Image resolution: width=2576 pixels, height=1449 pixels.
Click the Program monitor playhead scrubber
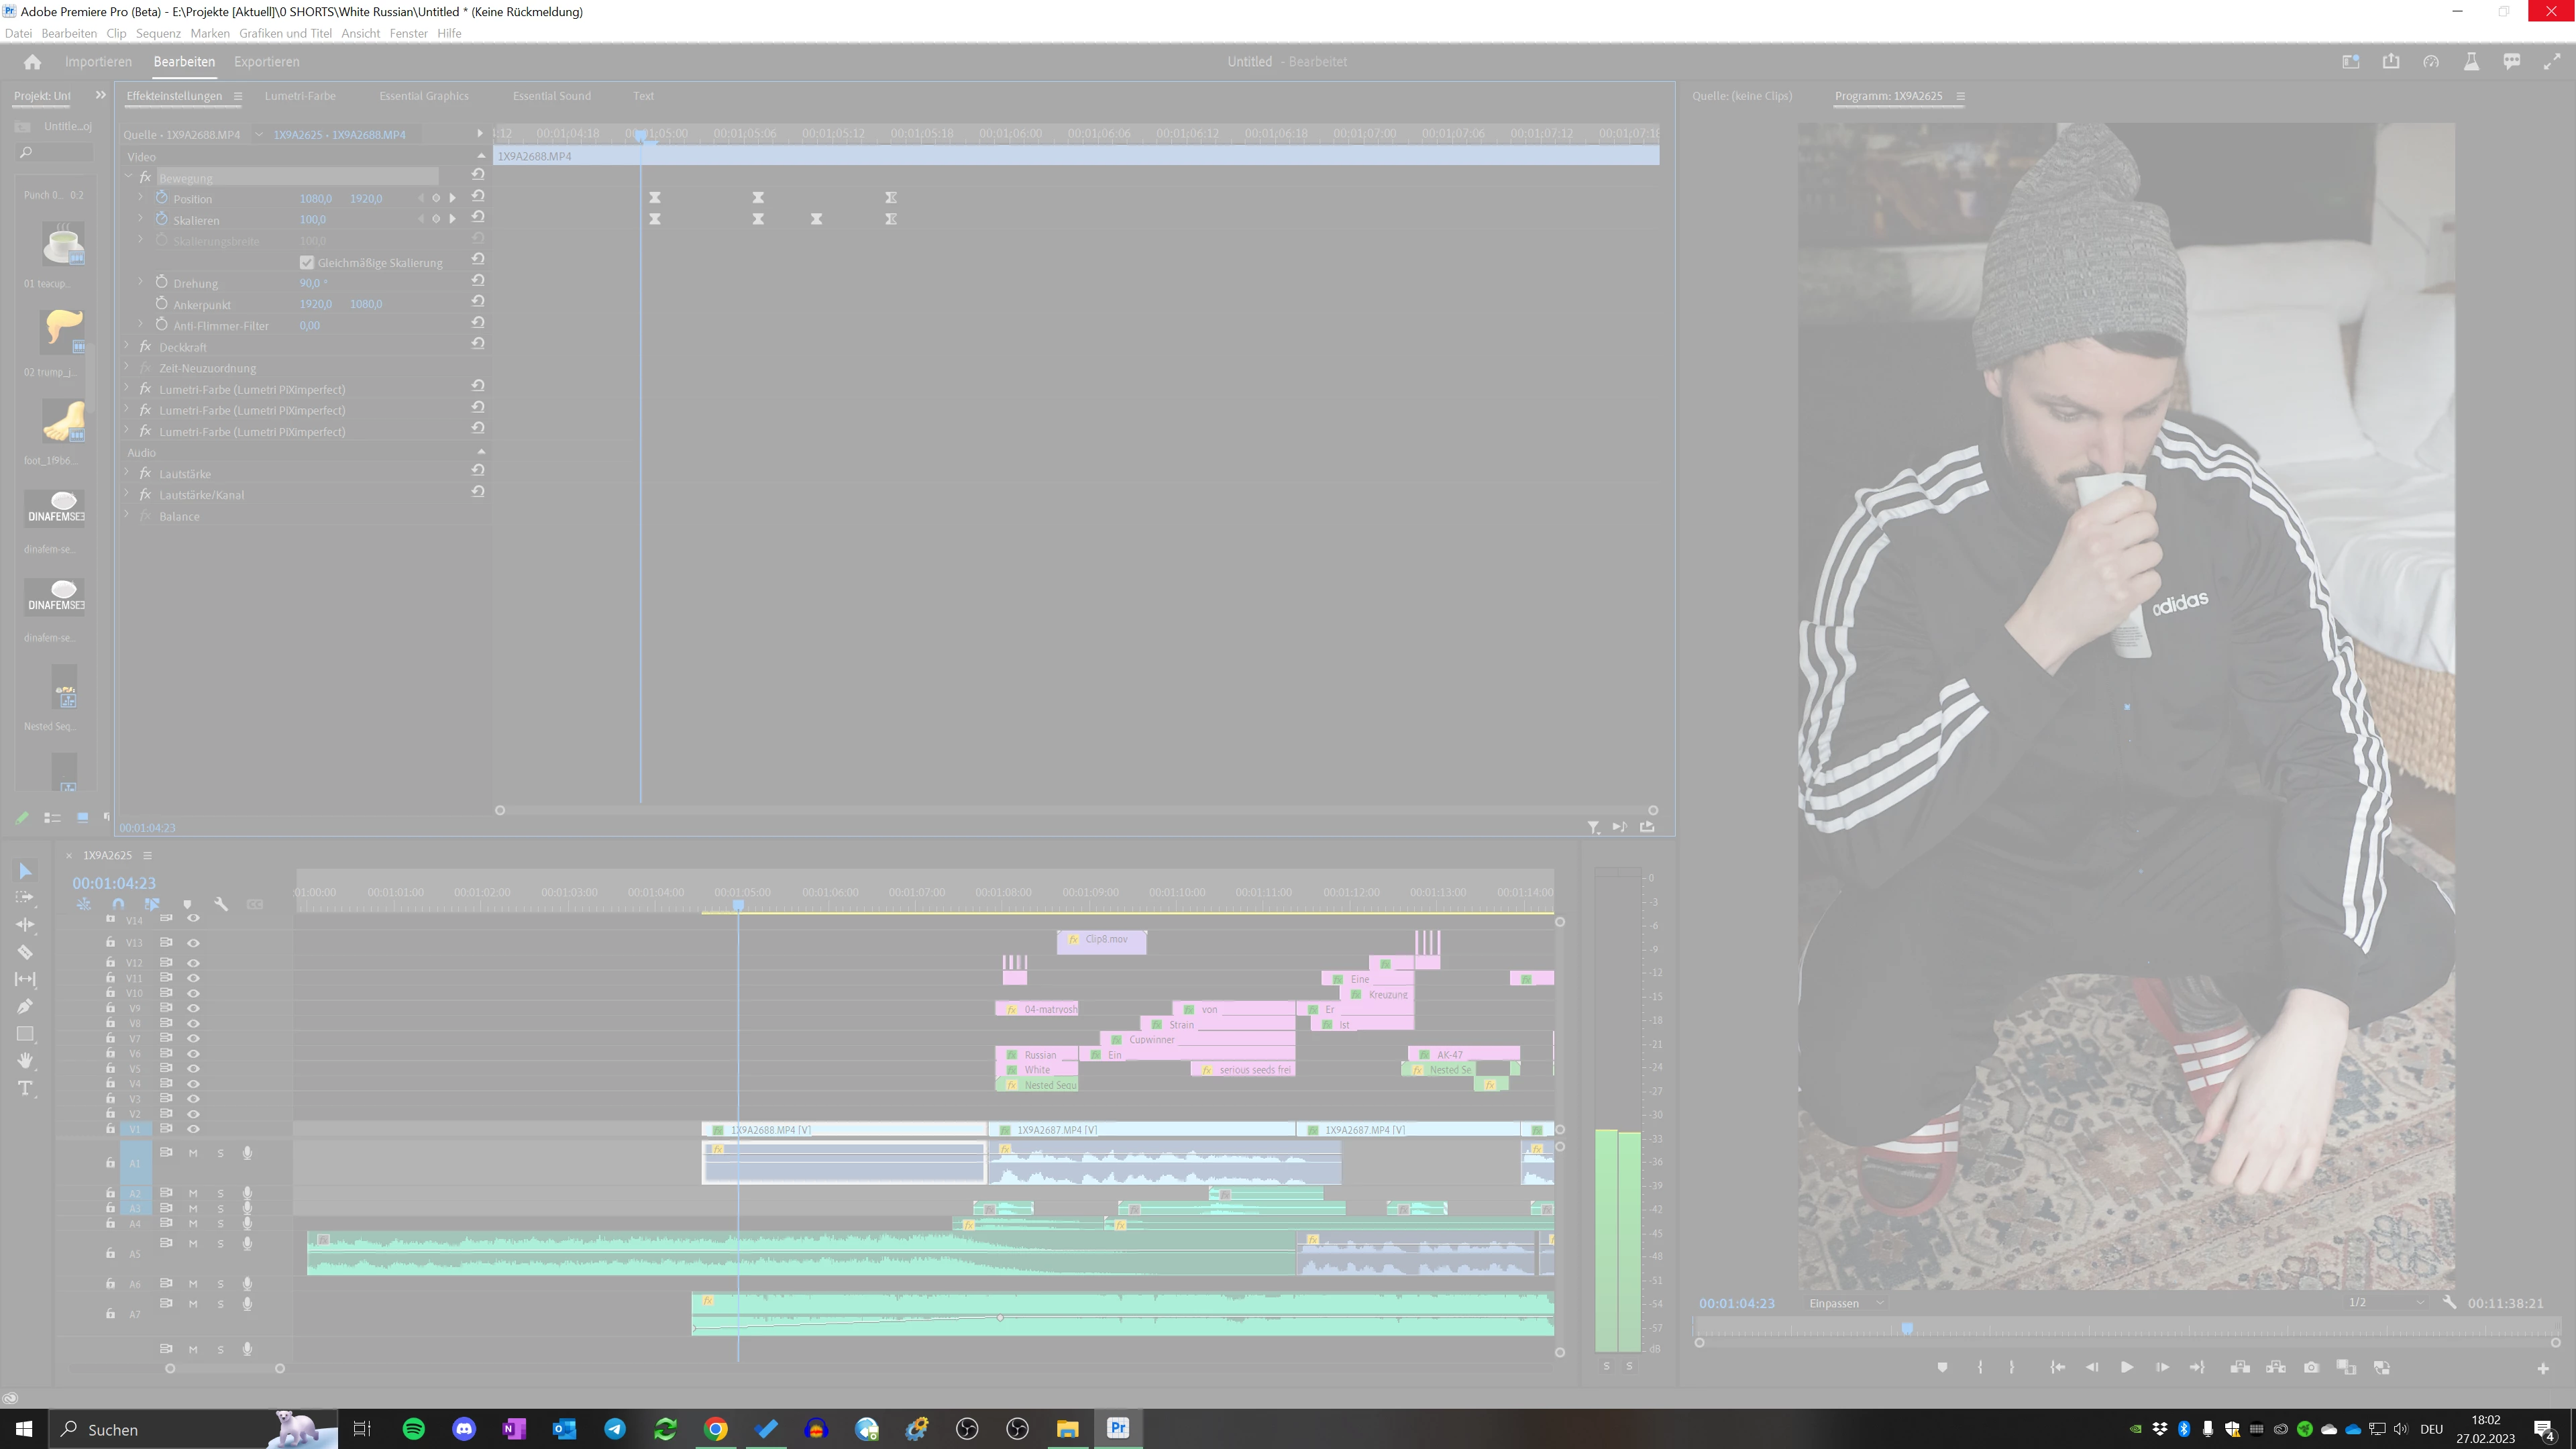point(1907,1328)
